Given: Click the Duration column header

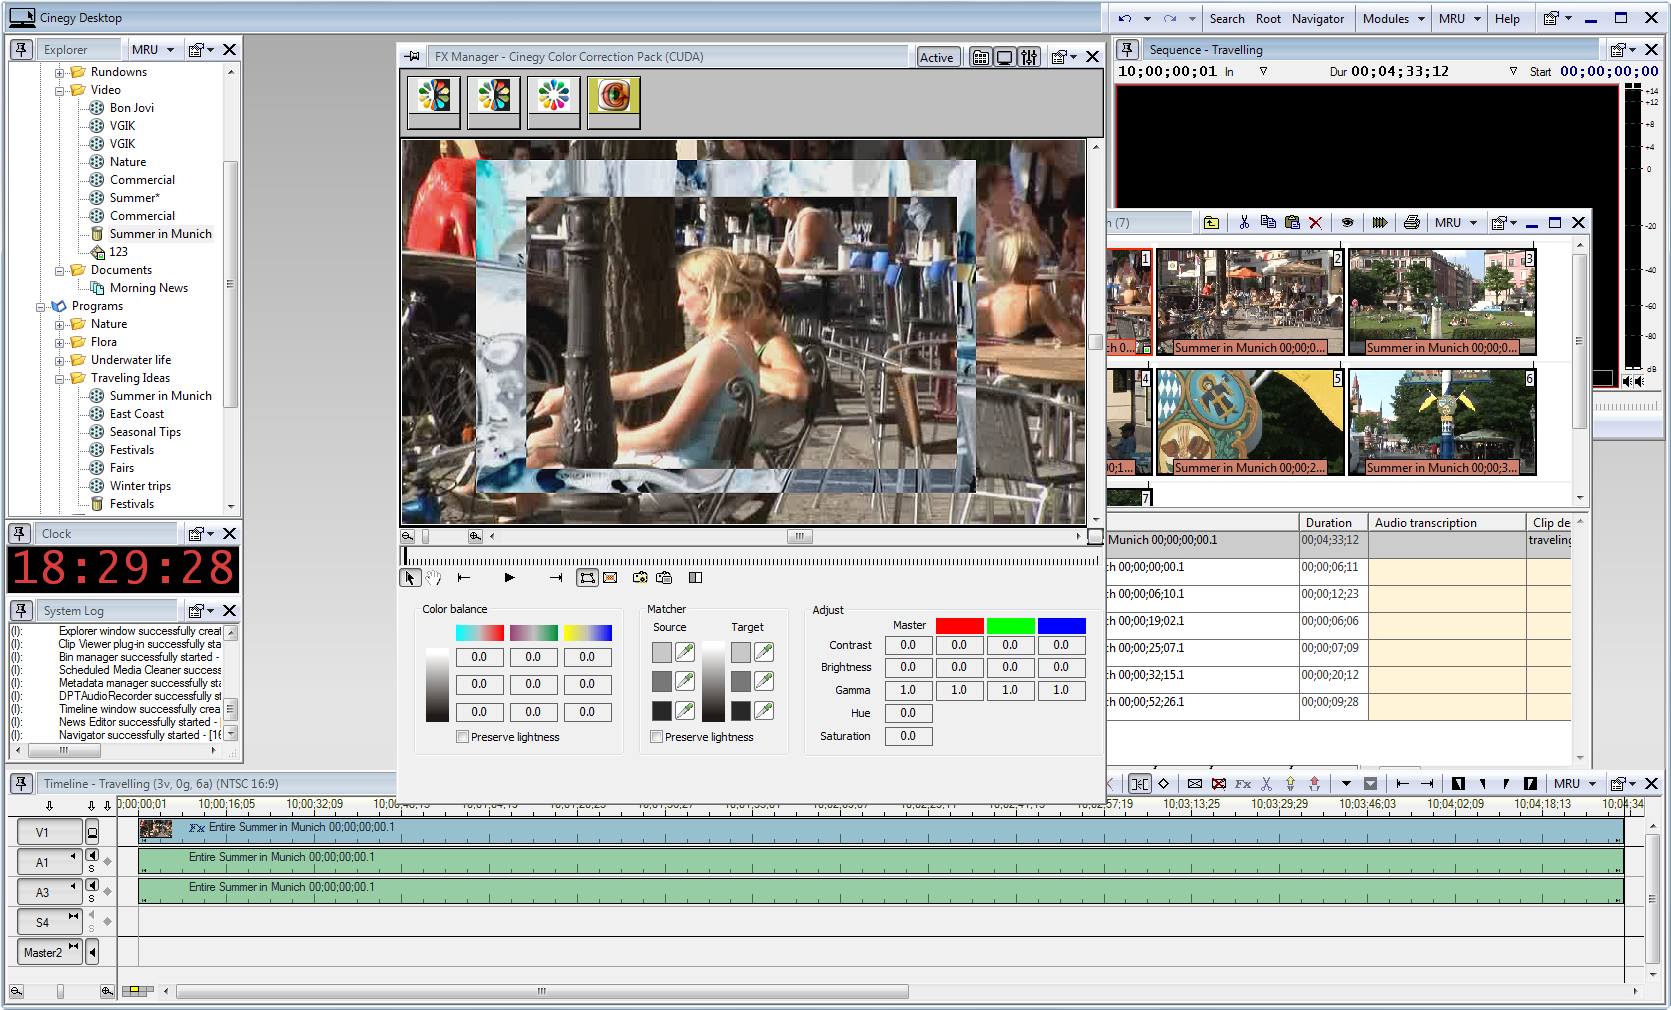Looking at the screenshot, I should point(1334,523).
